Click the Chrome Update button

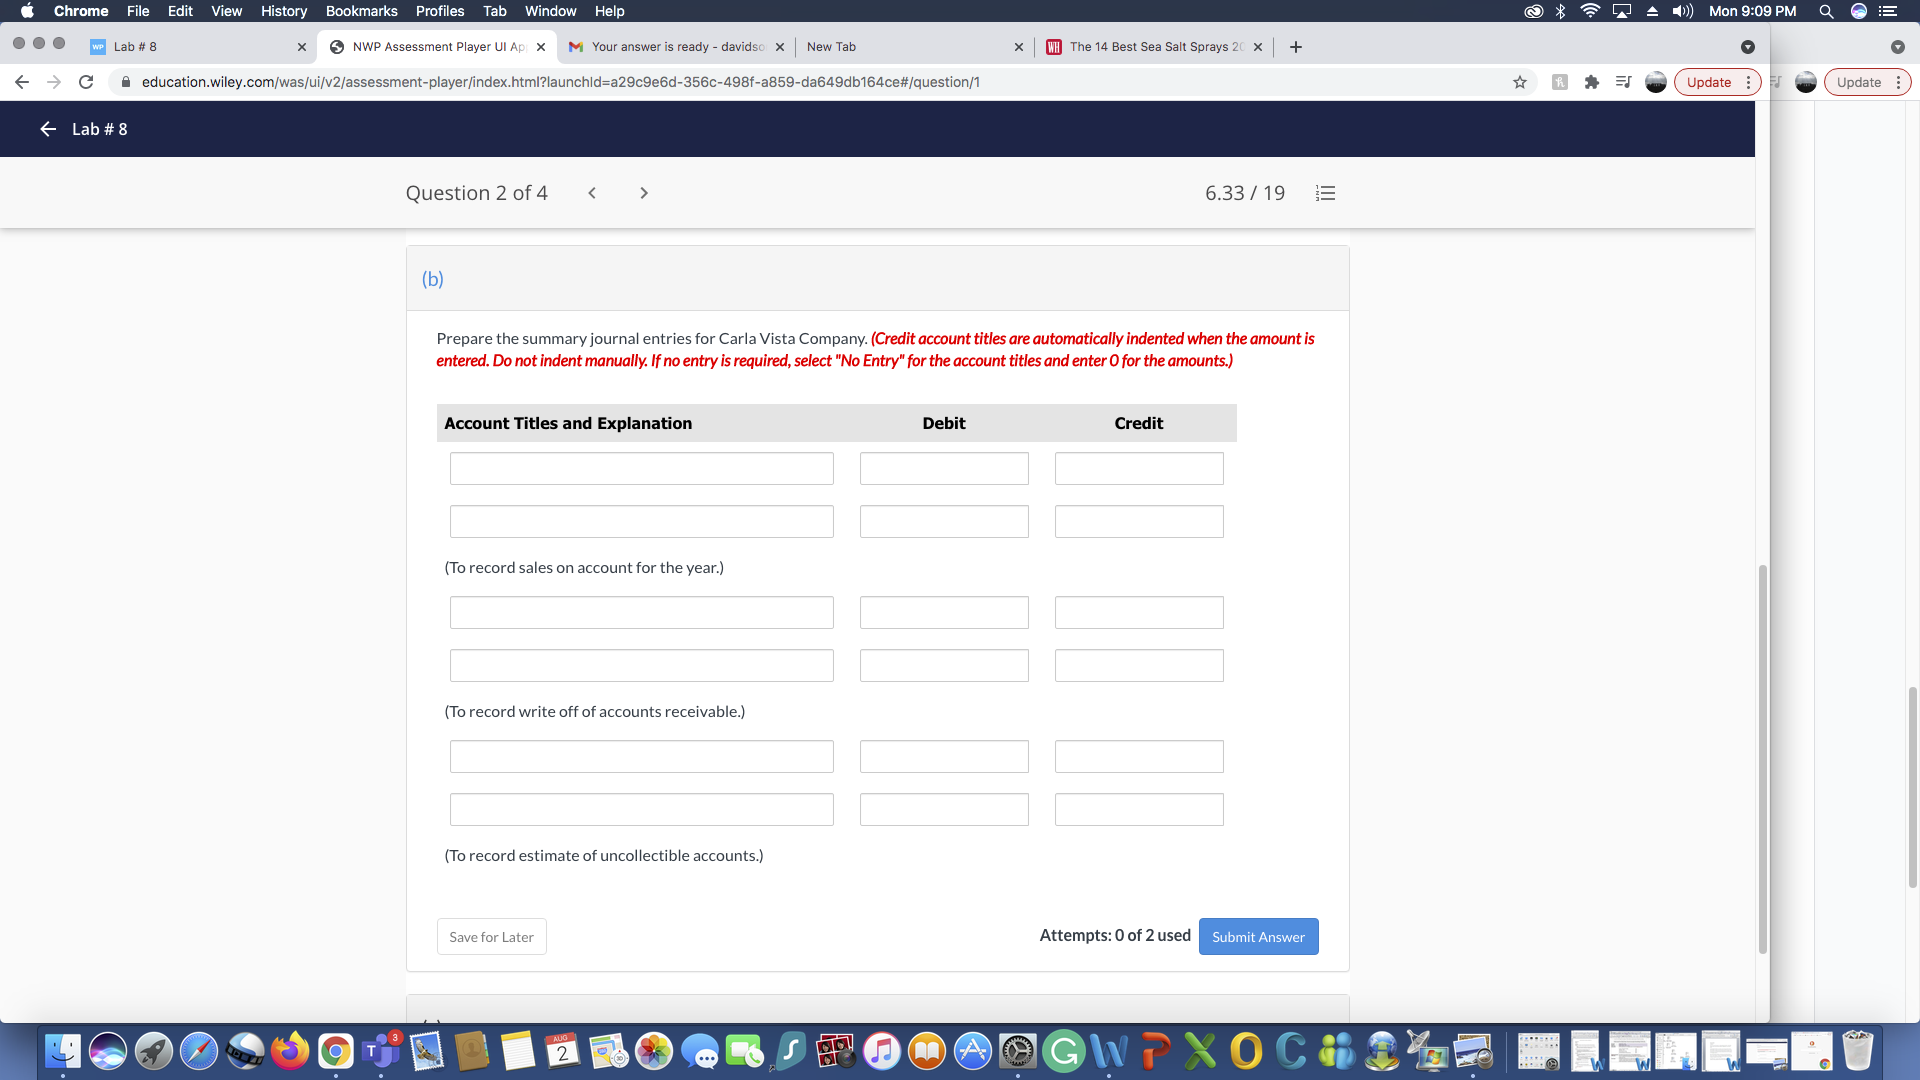pos(1708,82)
